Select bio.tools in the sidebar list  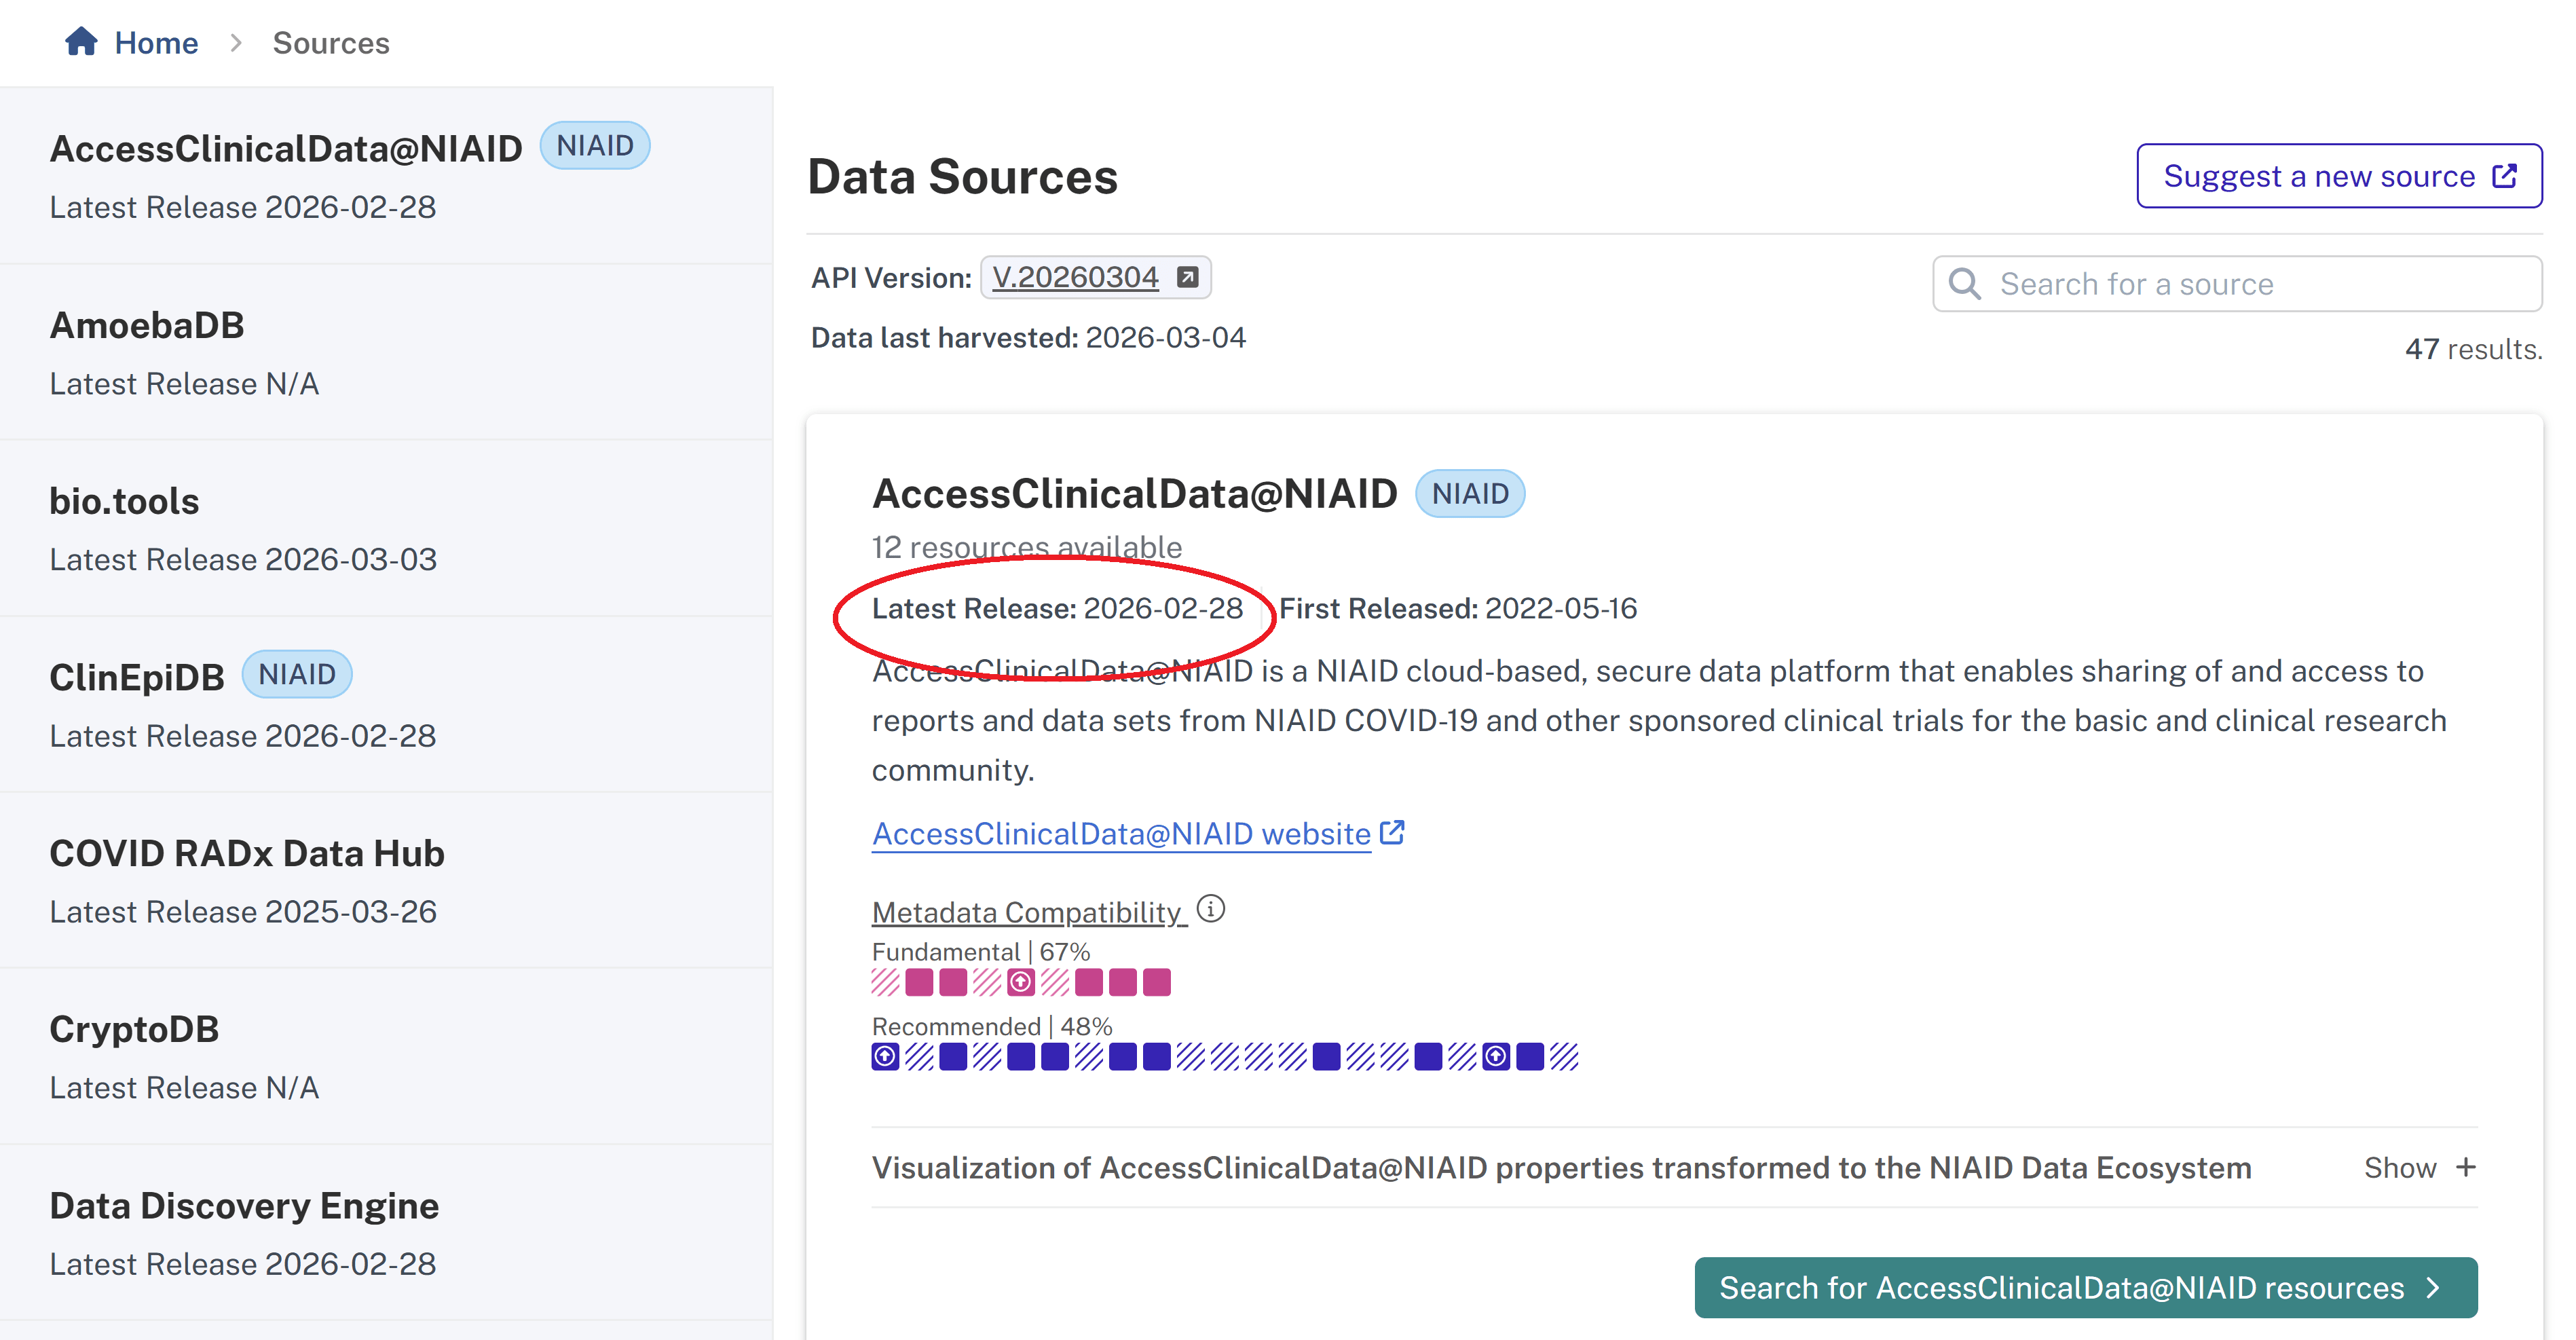pos(386,528)
